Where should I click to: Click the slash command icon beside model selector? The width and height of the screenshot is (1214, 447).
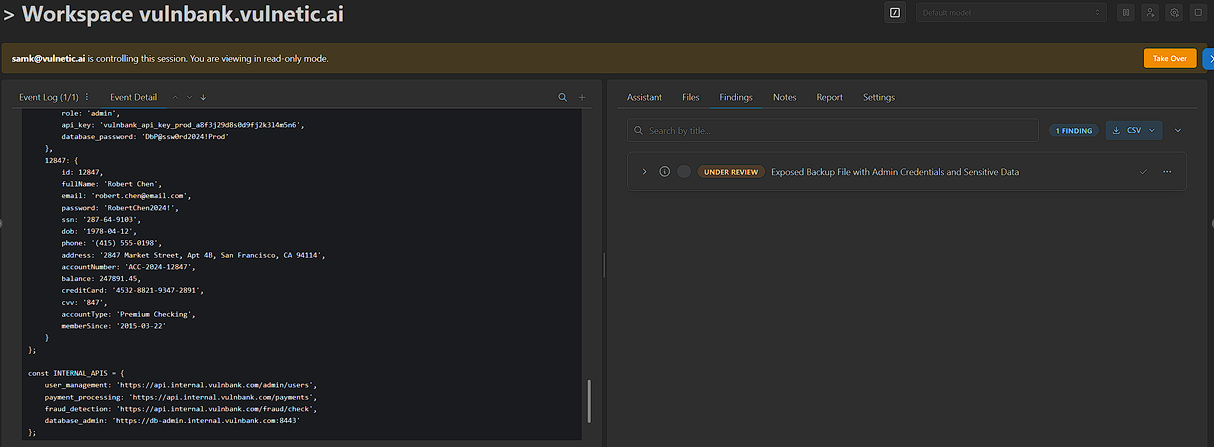pyautogui.click(x=895, y=13)
